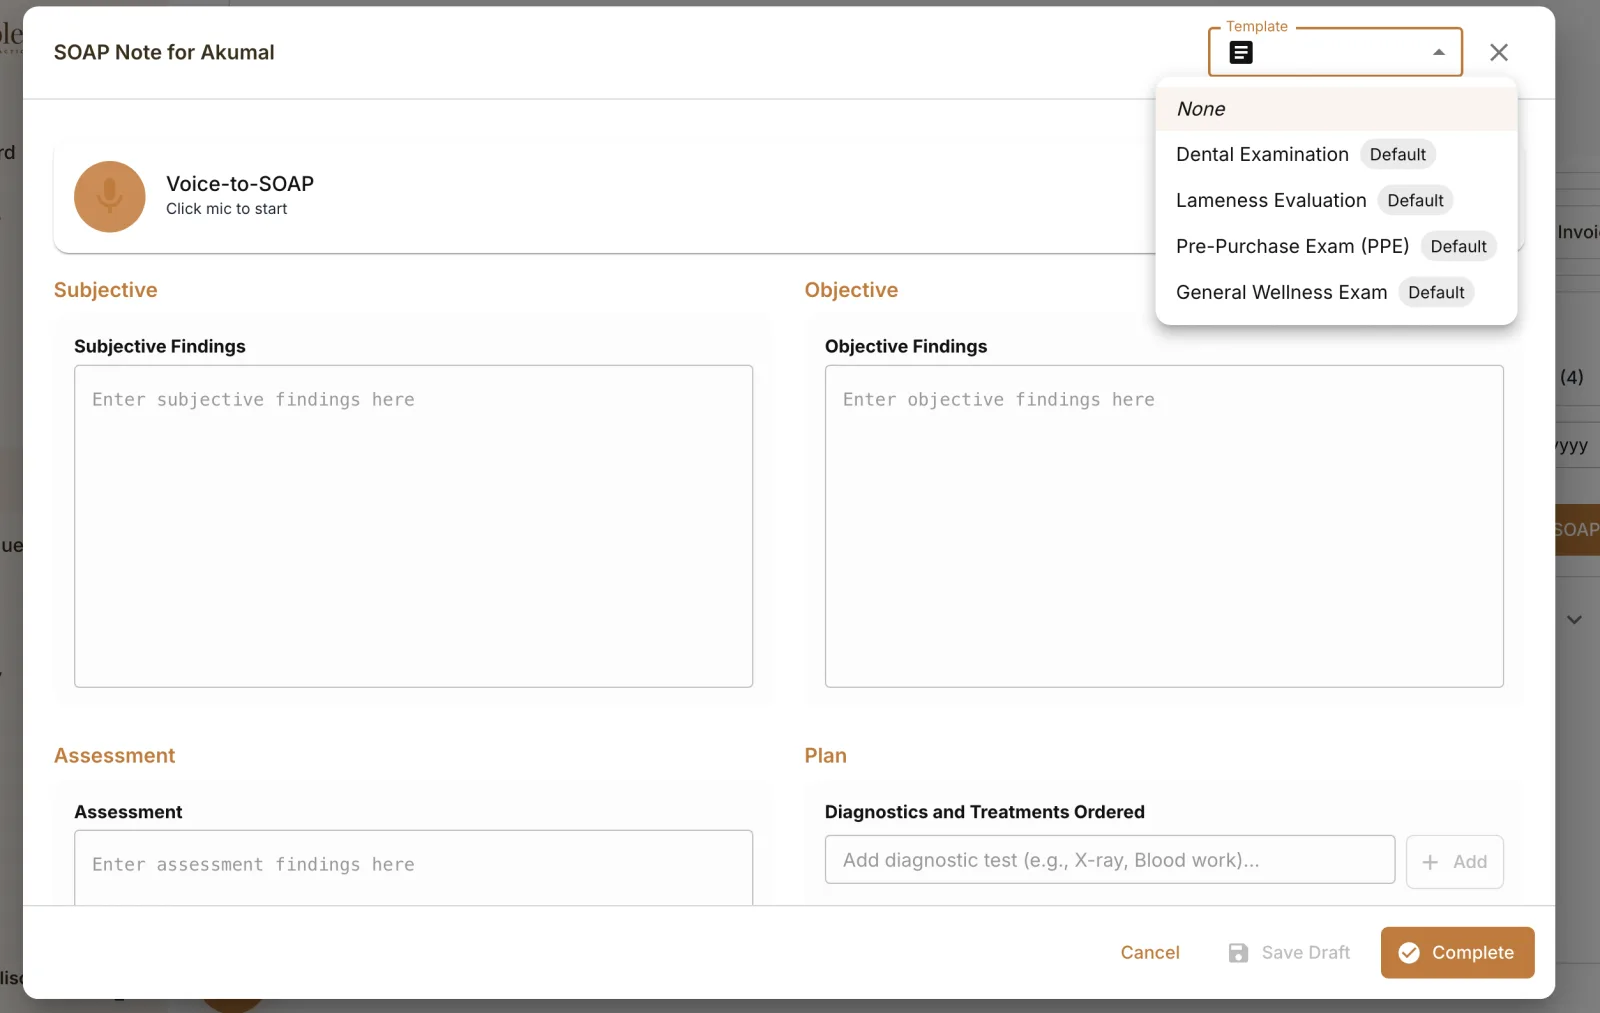Expand the chevron in the background page
This screenshot has height=1013, width=1600.
[1574, 620]
